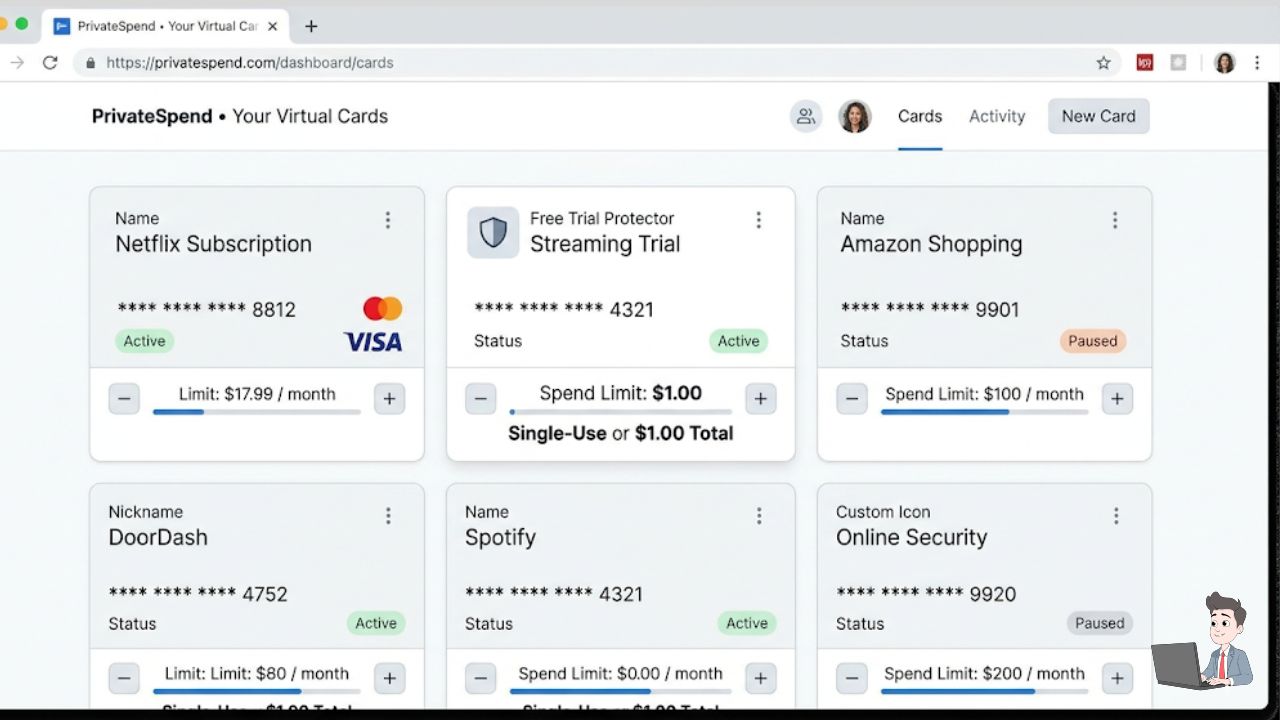Viewport: 1280px width, 720px height.
Task: Create a card with New Card button
Action: [1098, 116]
